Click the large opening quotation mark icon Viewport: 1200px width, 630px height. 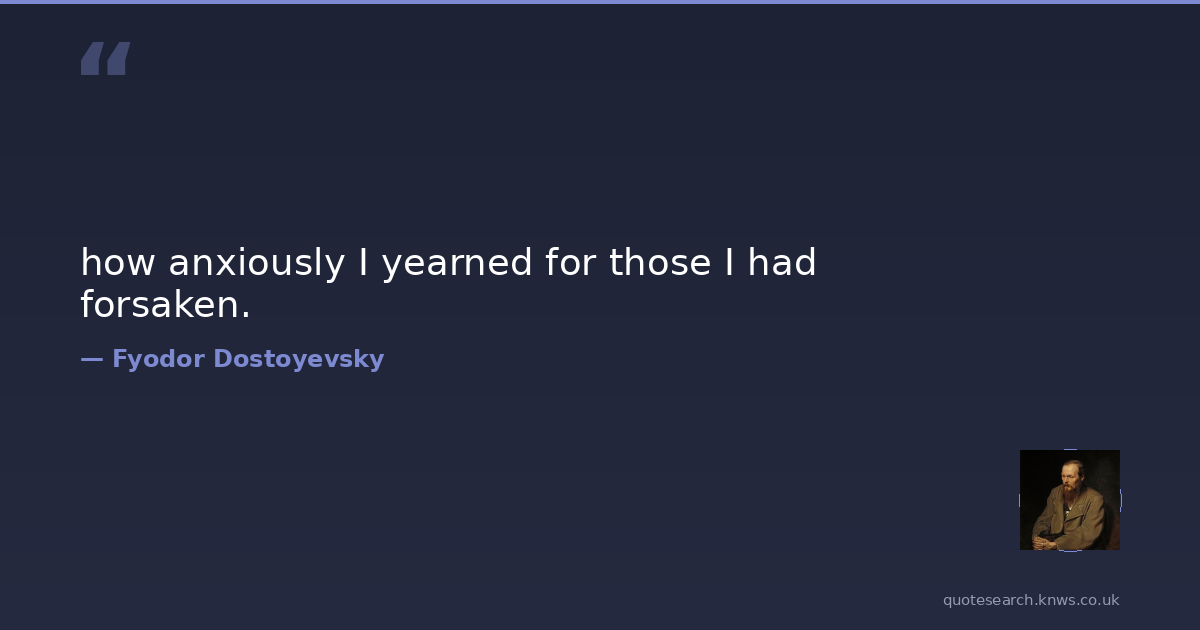click(105, 58)
